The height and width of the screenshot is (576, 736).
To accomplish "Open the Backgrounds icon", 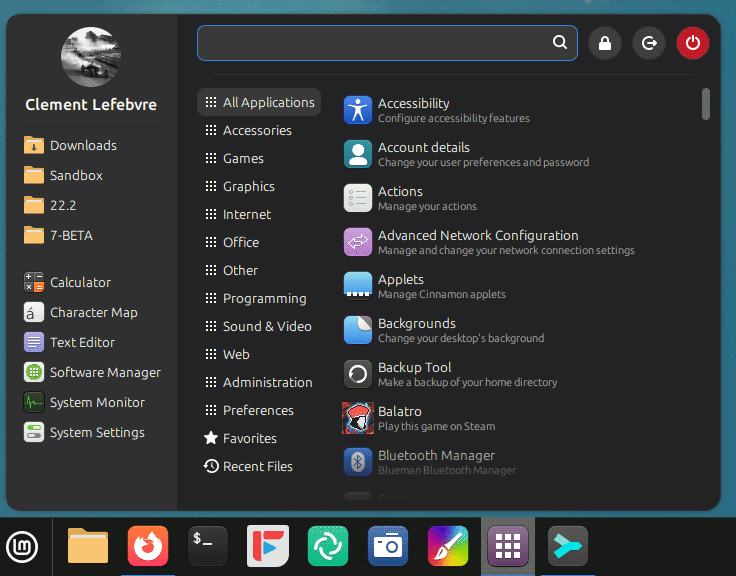I will click(x=358, y=330).
